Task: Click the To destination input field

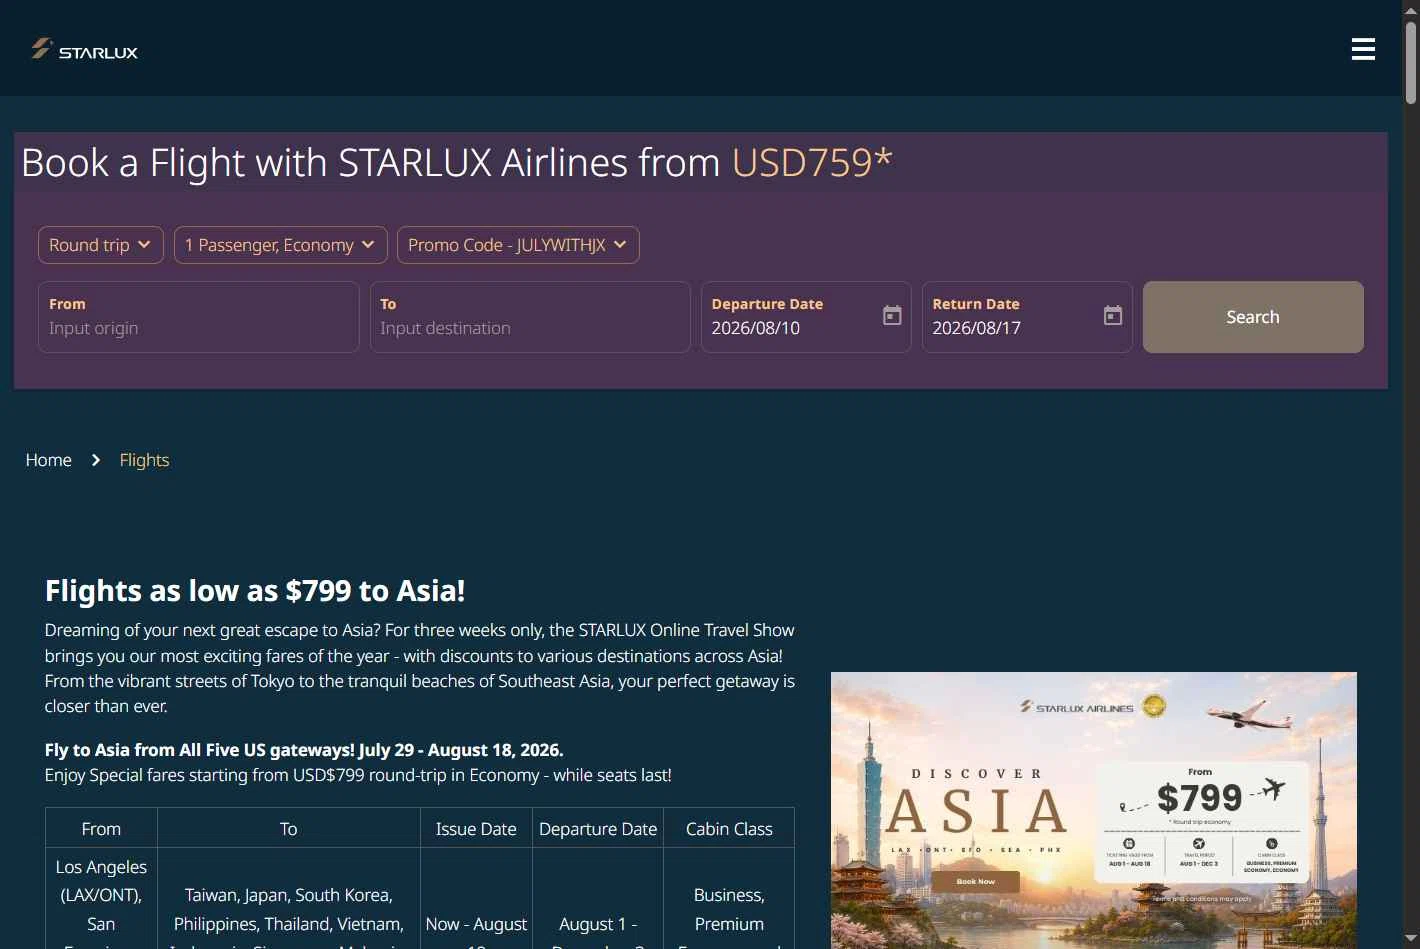Action: pos(530,317)
